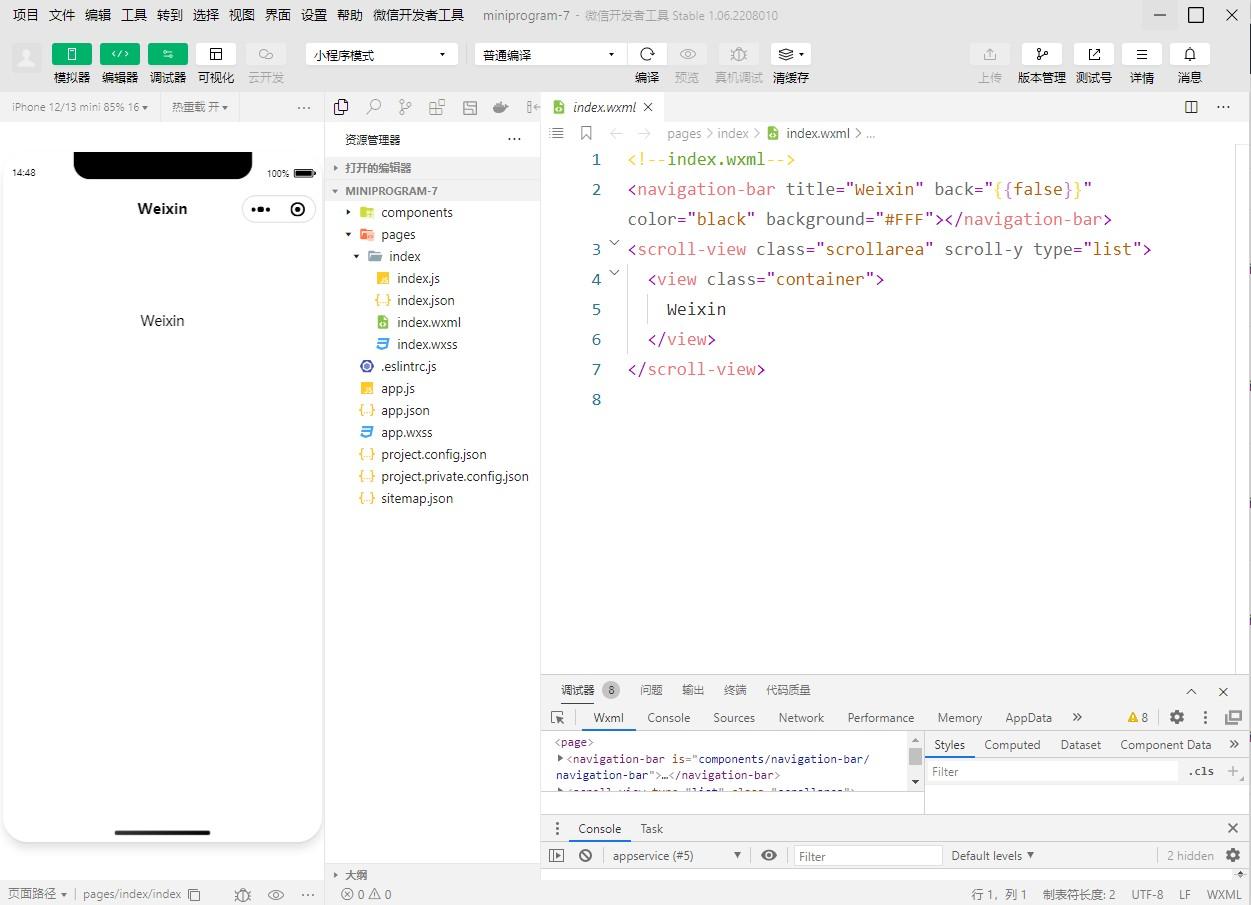
Task: Switch to the Network devtools tab
Action: tap(801, 718)
